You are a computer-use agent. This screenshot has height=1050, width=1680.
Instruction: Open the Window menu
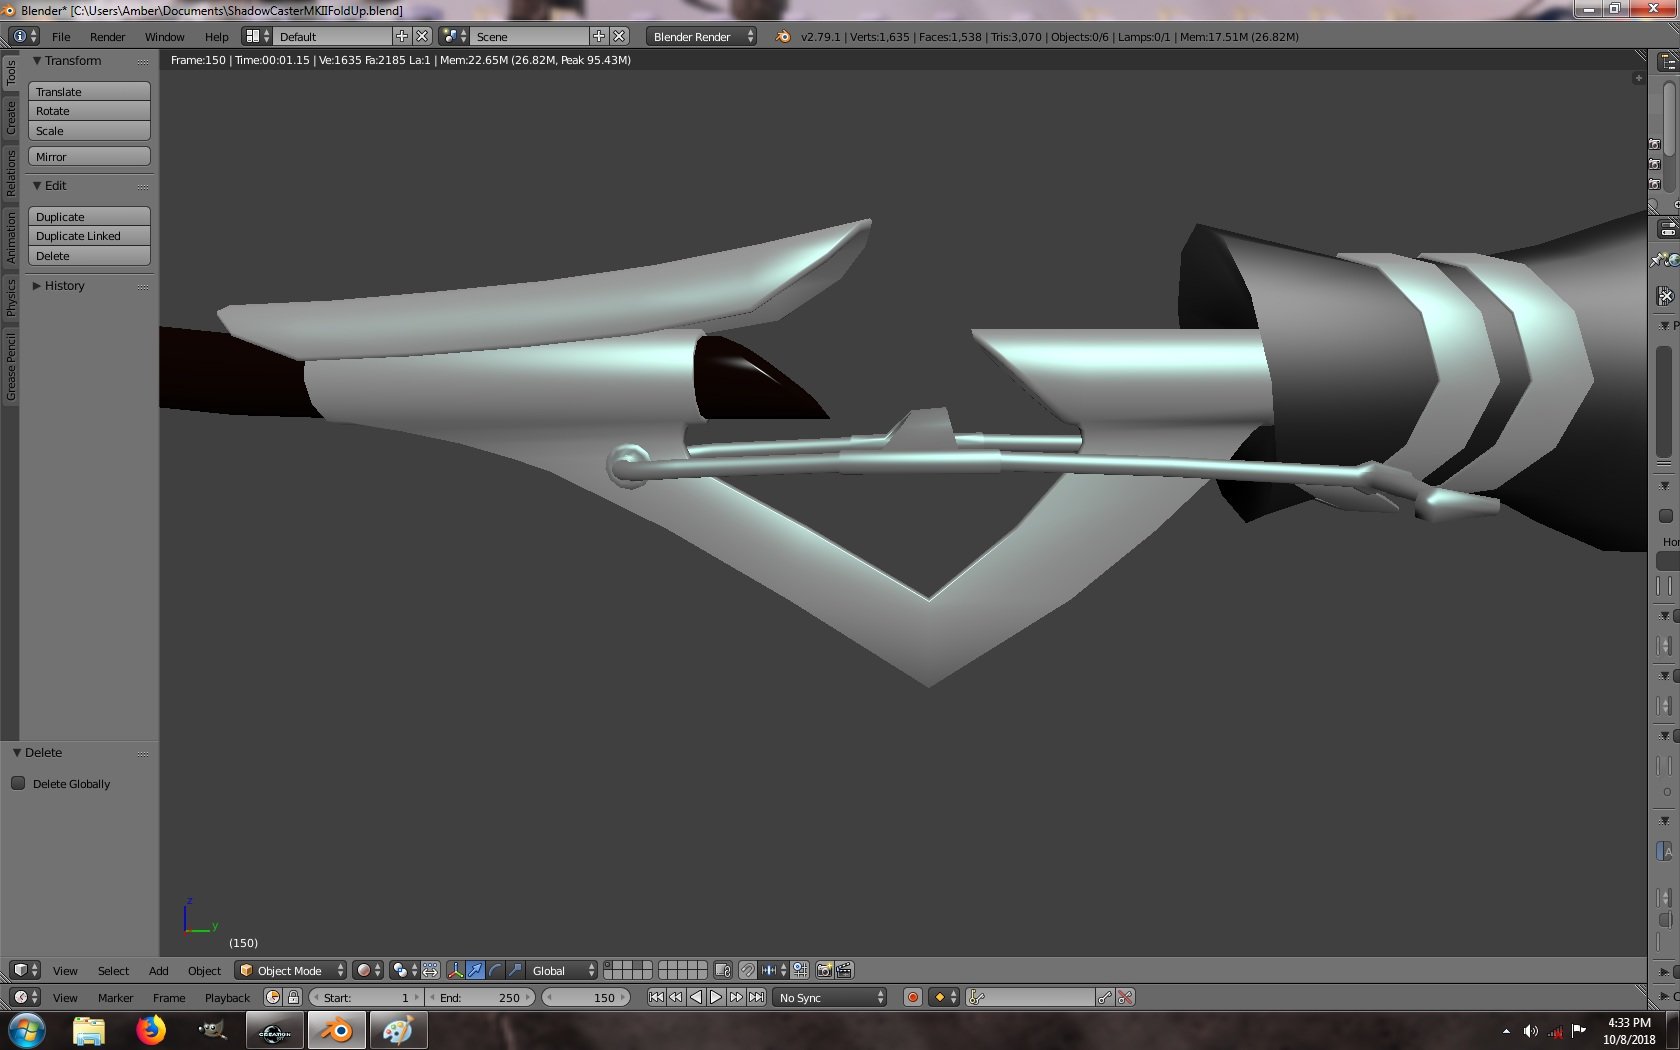[164, 36]
